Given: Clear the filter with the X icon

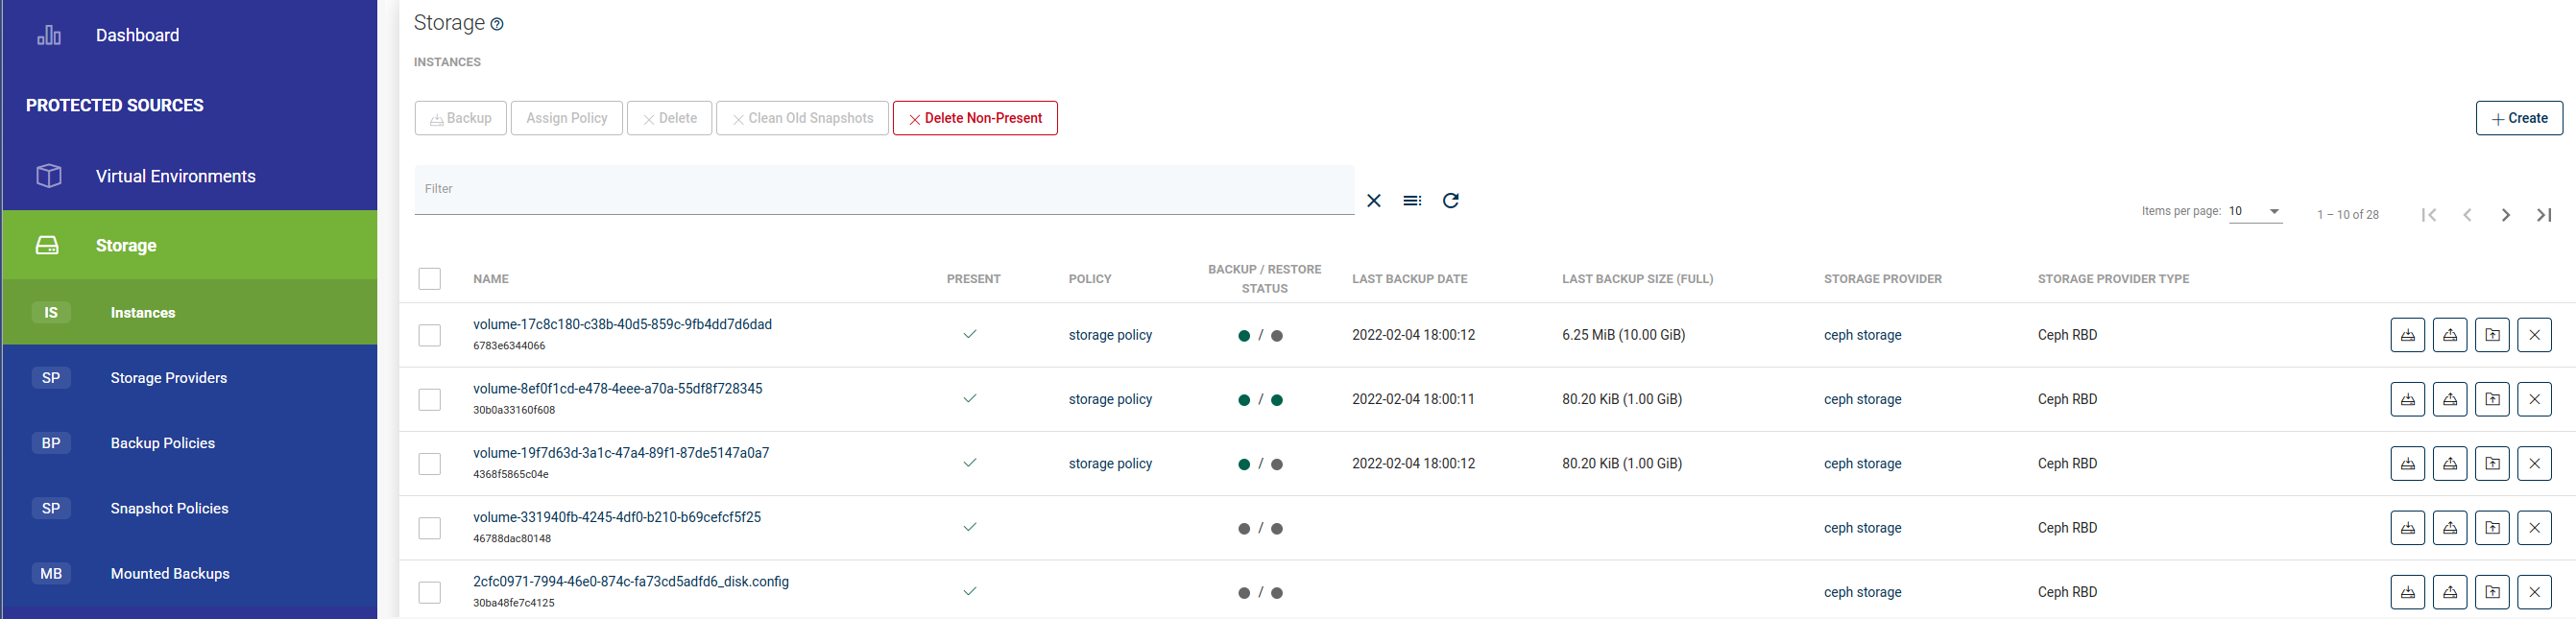Looking at the screenshot, I should pyautogui.click(x=1374, y=201).
